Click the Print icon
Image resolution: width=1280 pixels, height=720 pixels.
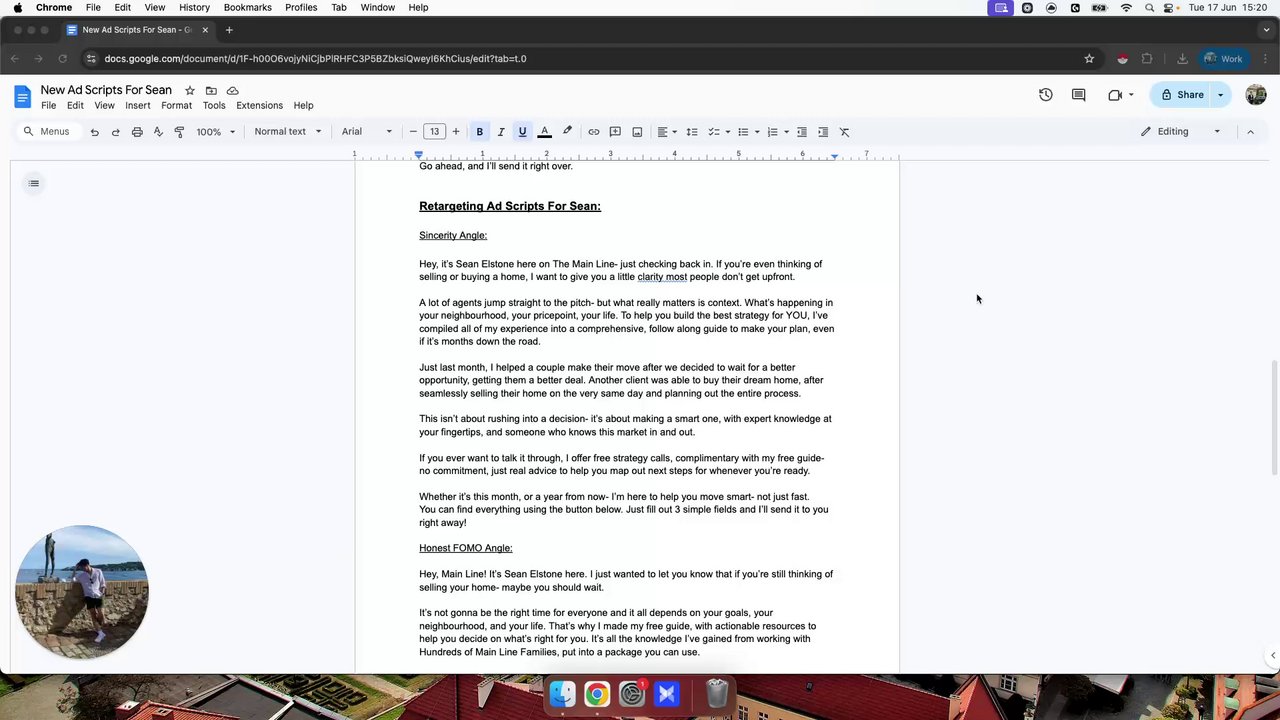click(x=137, y=132)
